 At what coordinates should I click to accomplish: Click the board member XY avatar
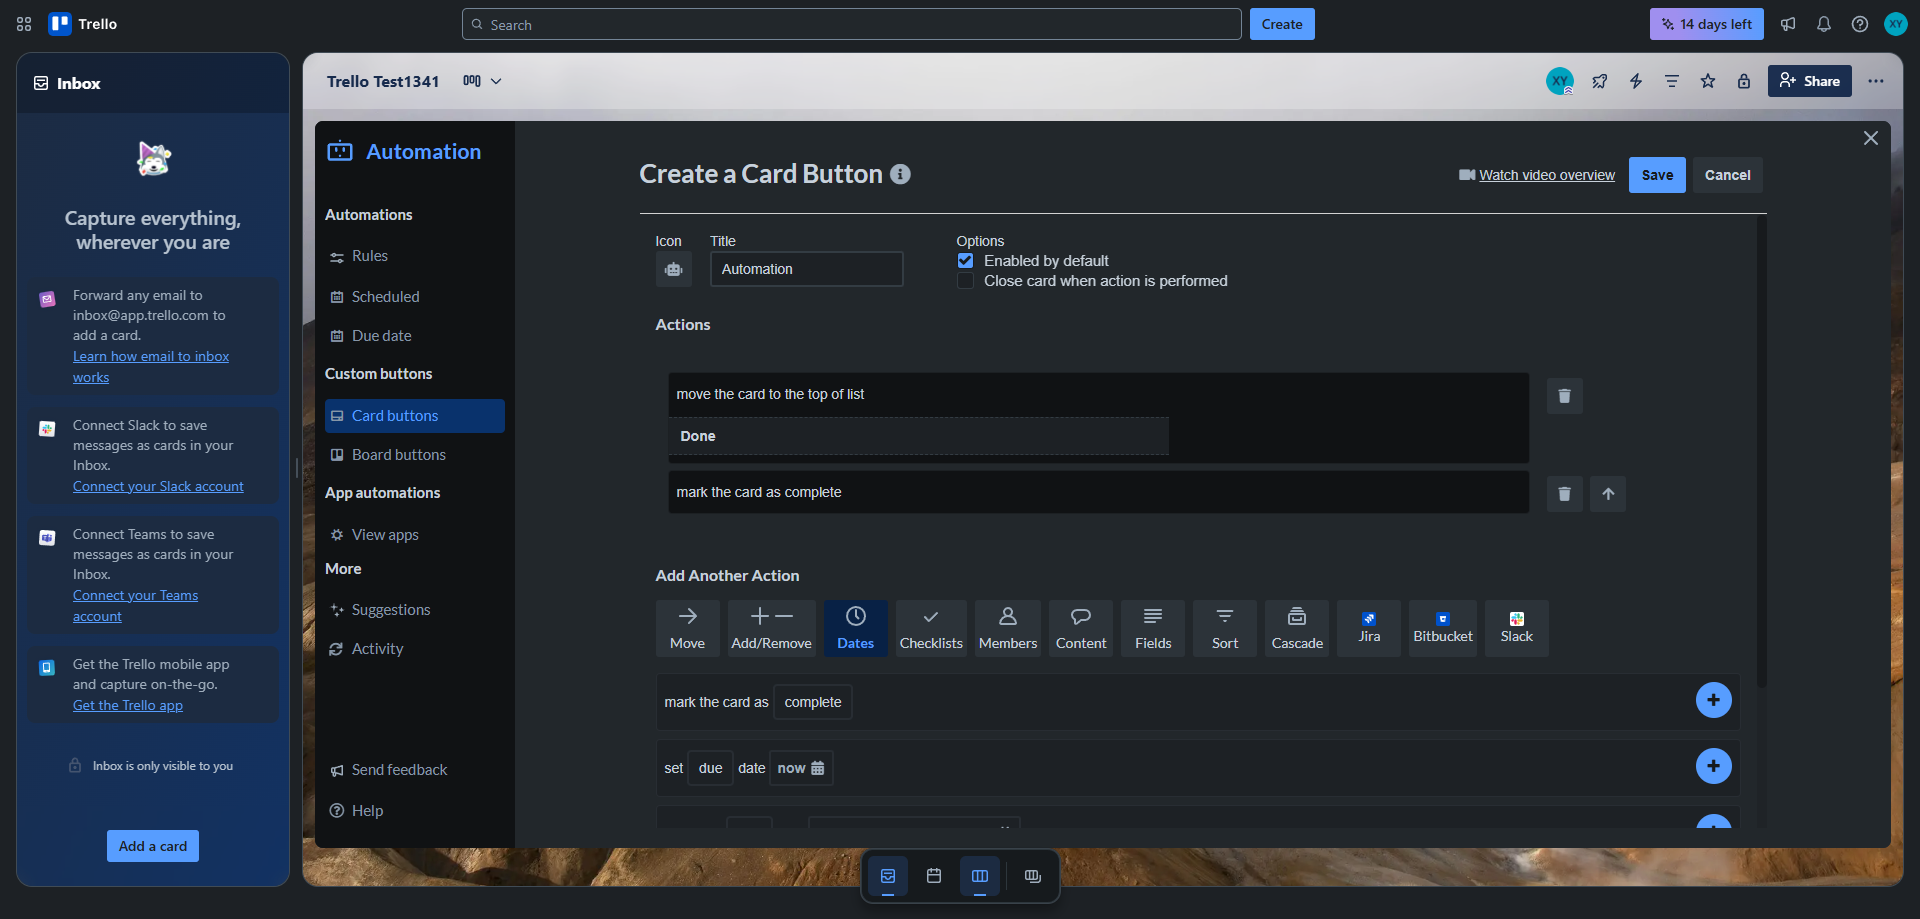point(1560,81)
